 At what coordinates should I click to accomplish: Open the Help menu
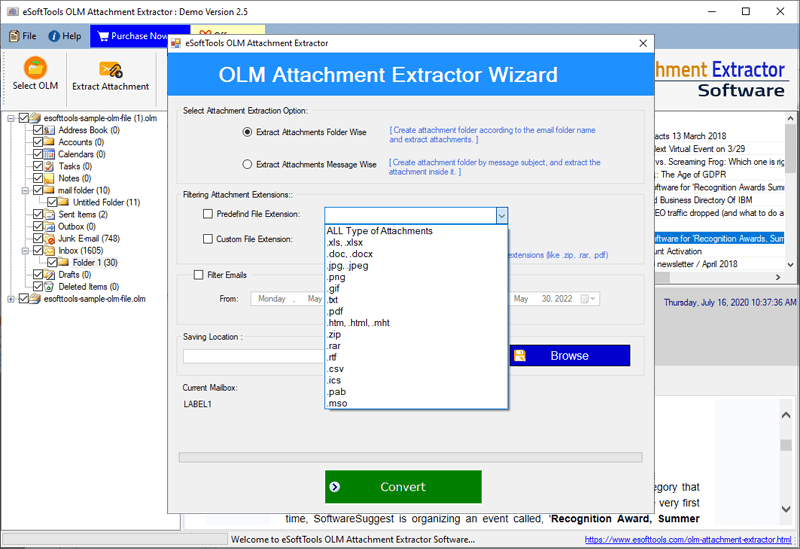point(65,36)
